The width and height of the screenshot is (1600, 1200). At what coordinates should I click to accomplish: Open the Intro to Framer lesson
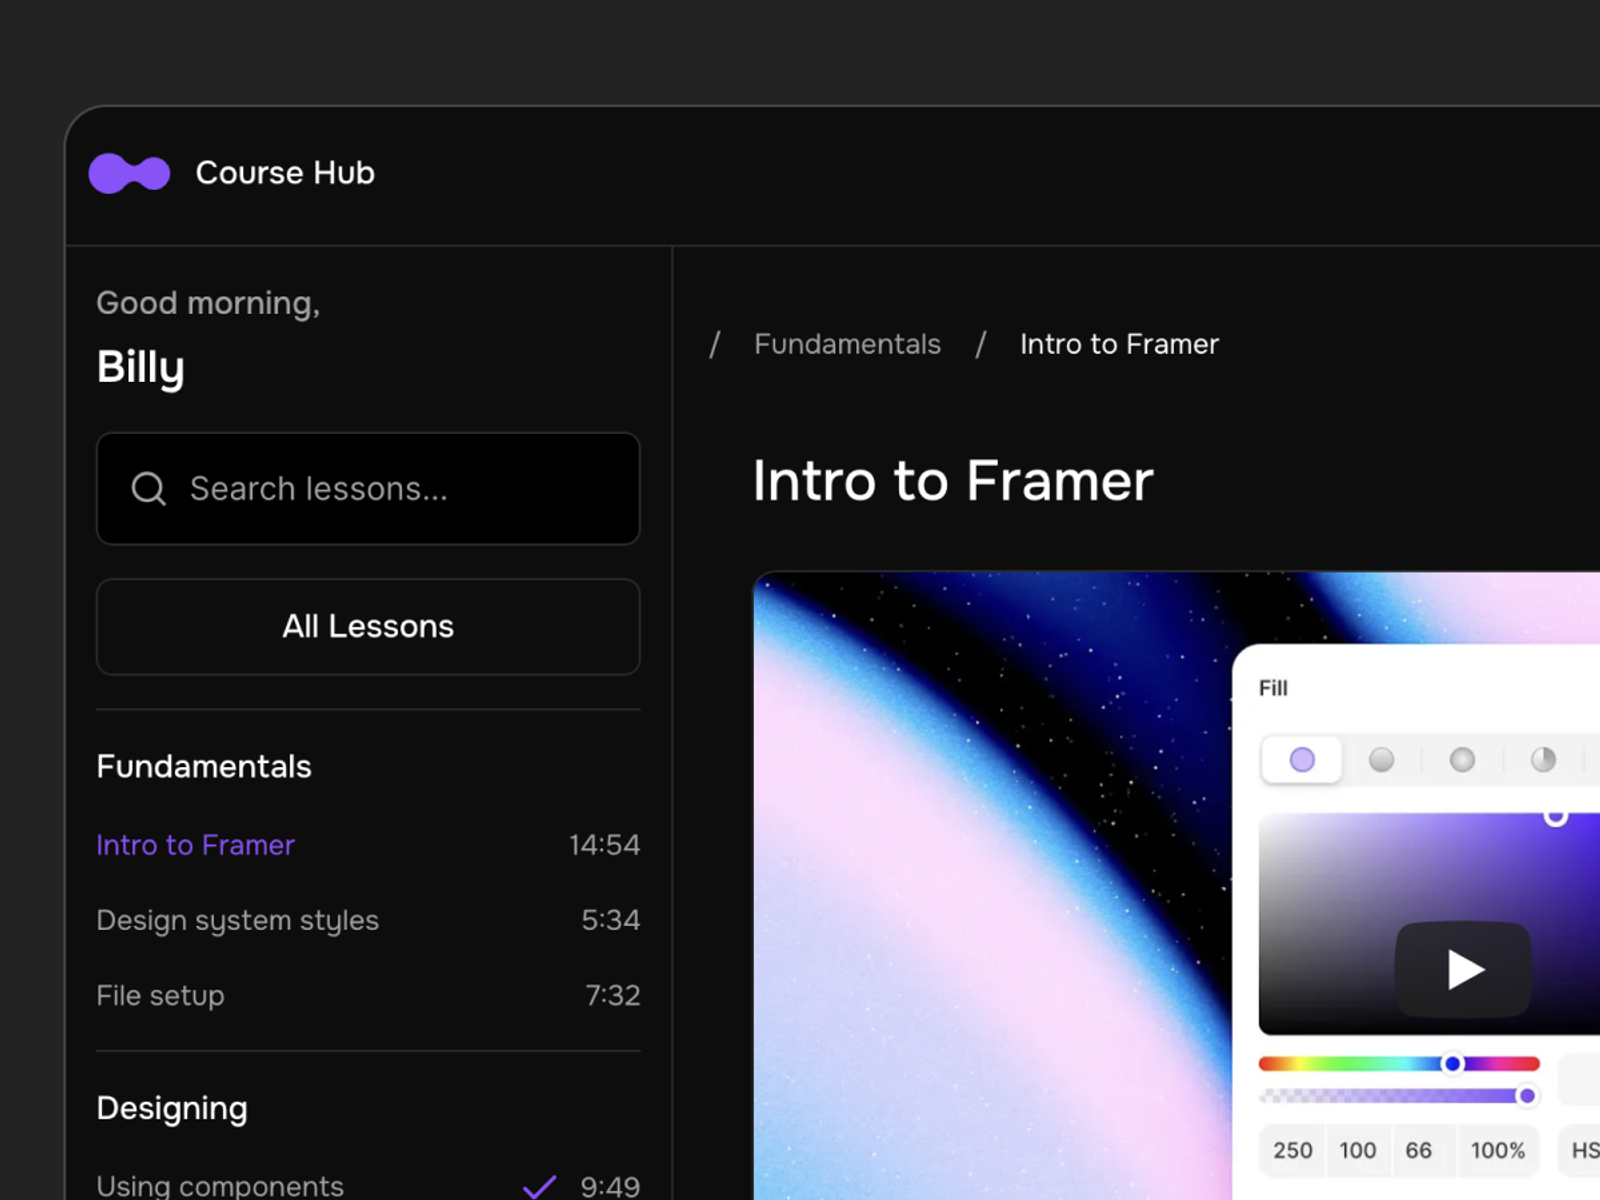368,845
